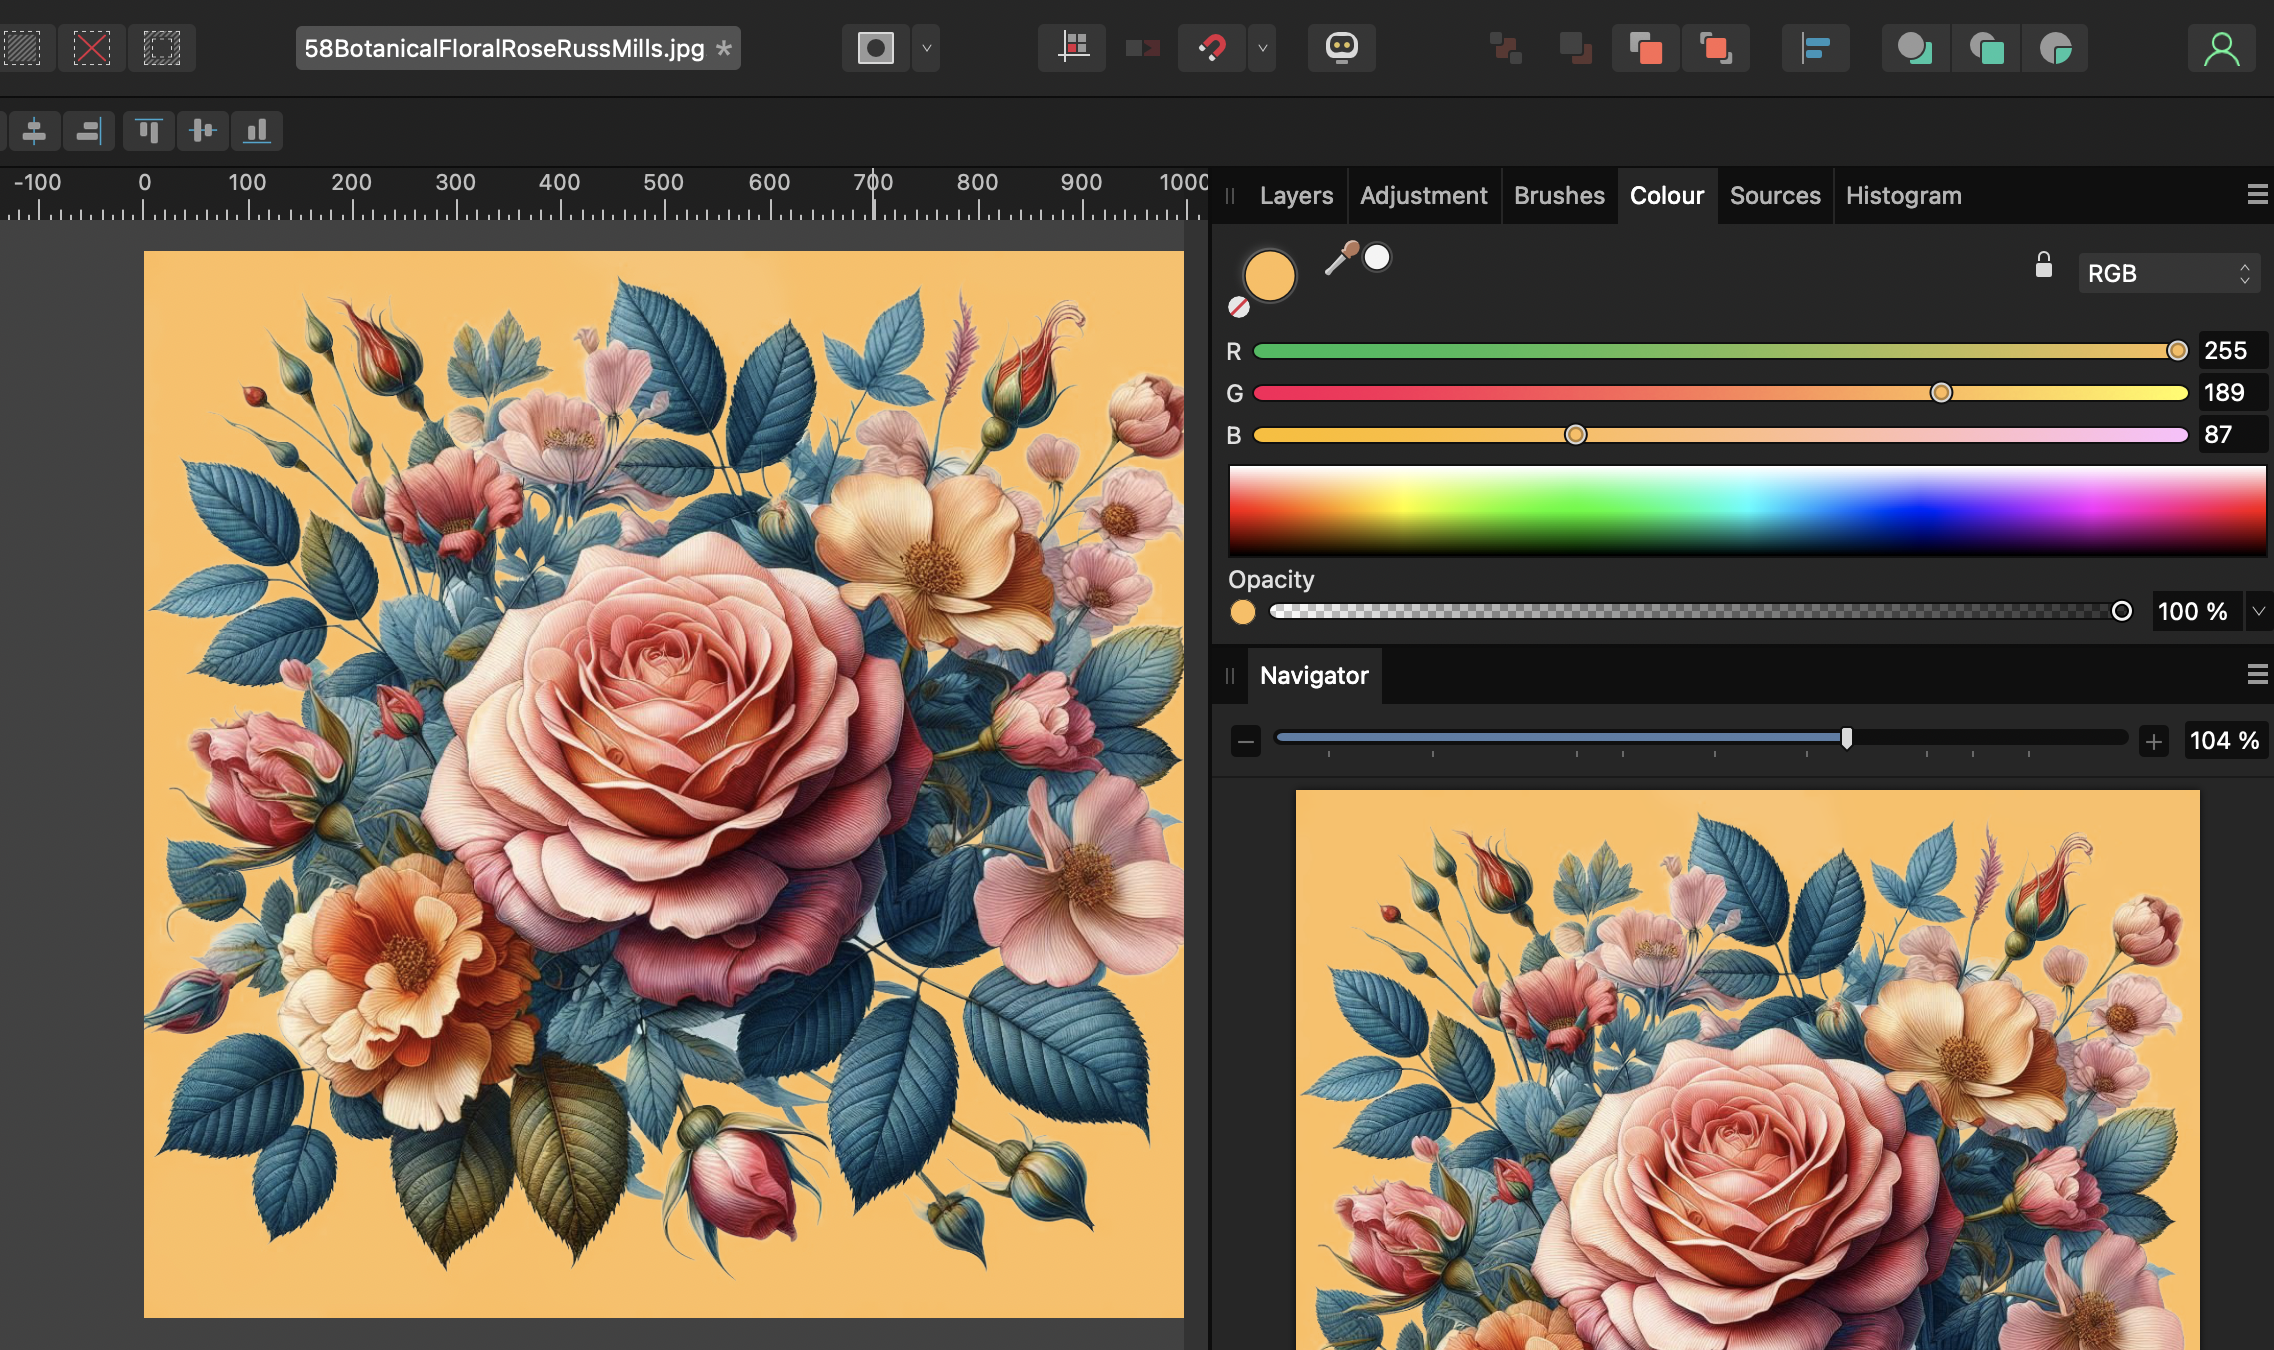Click the Align Right icon

pyautogui.click(x=89, y=130)
